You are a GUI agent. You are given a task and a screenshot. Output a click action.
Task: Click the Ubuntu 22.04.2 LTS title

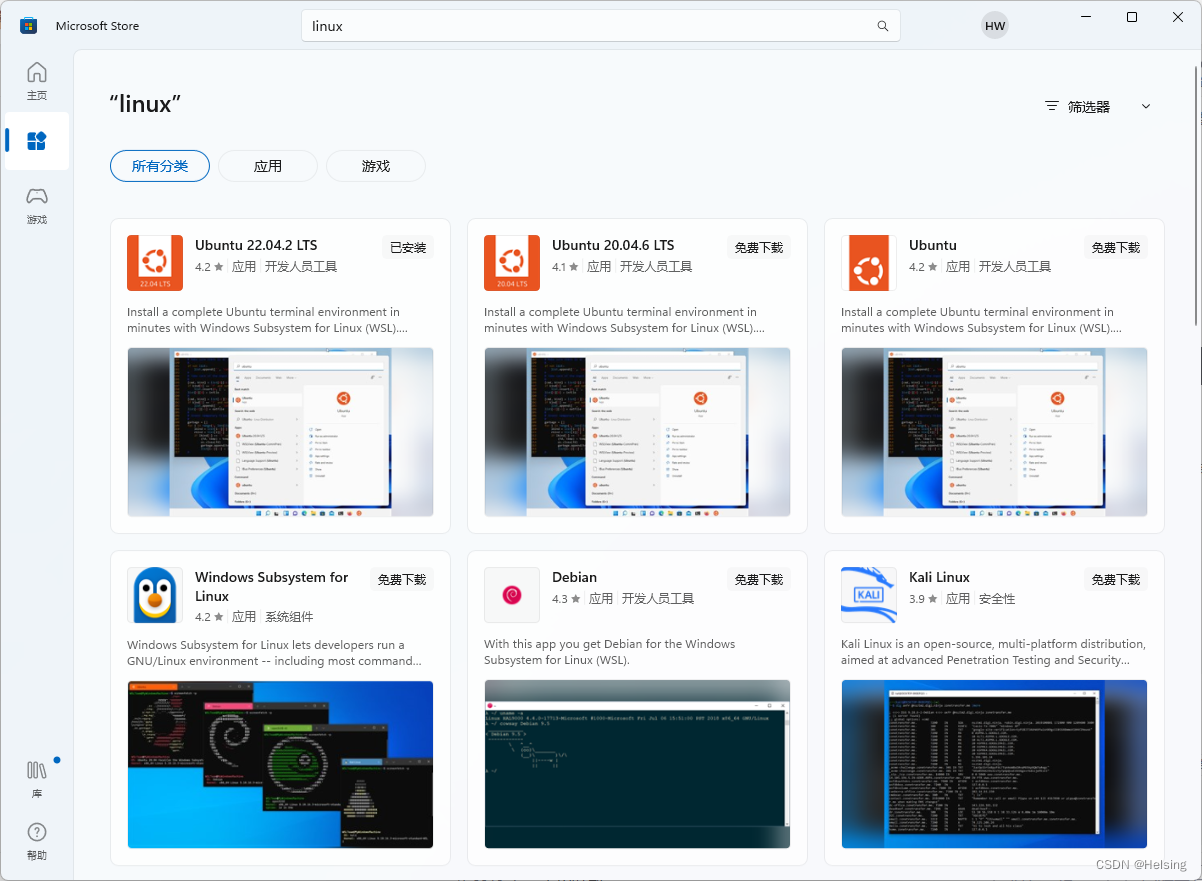[256, 245]
